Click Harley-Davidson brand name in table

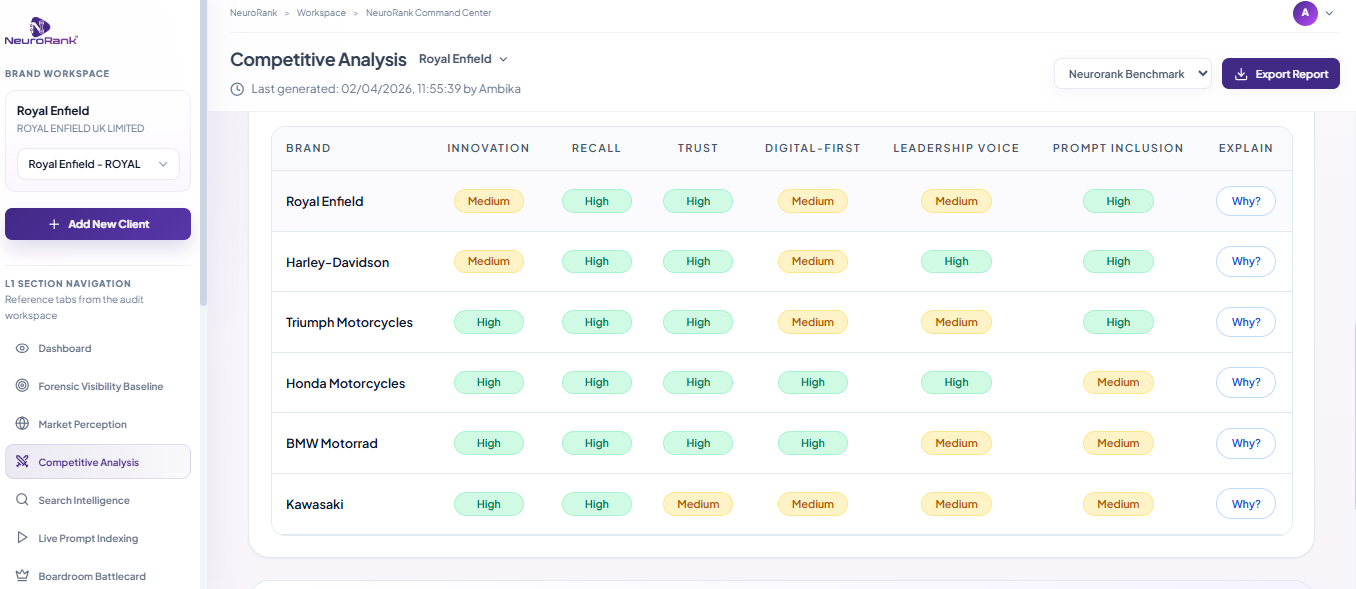(338, 262)
